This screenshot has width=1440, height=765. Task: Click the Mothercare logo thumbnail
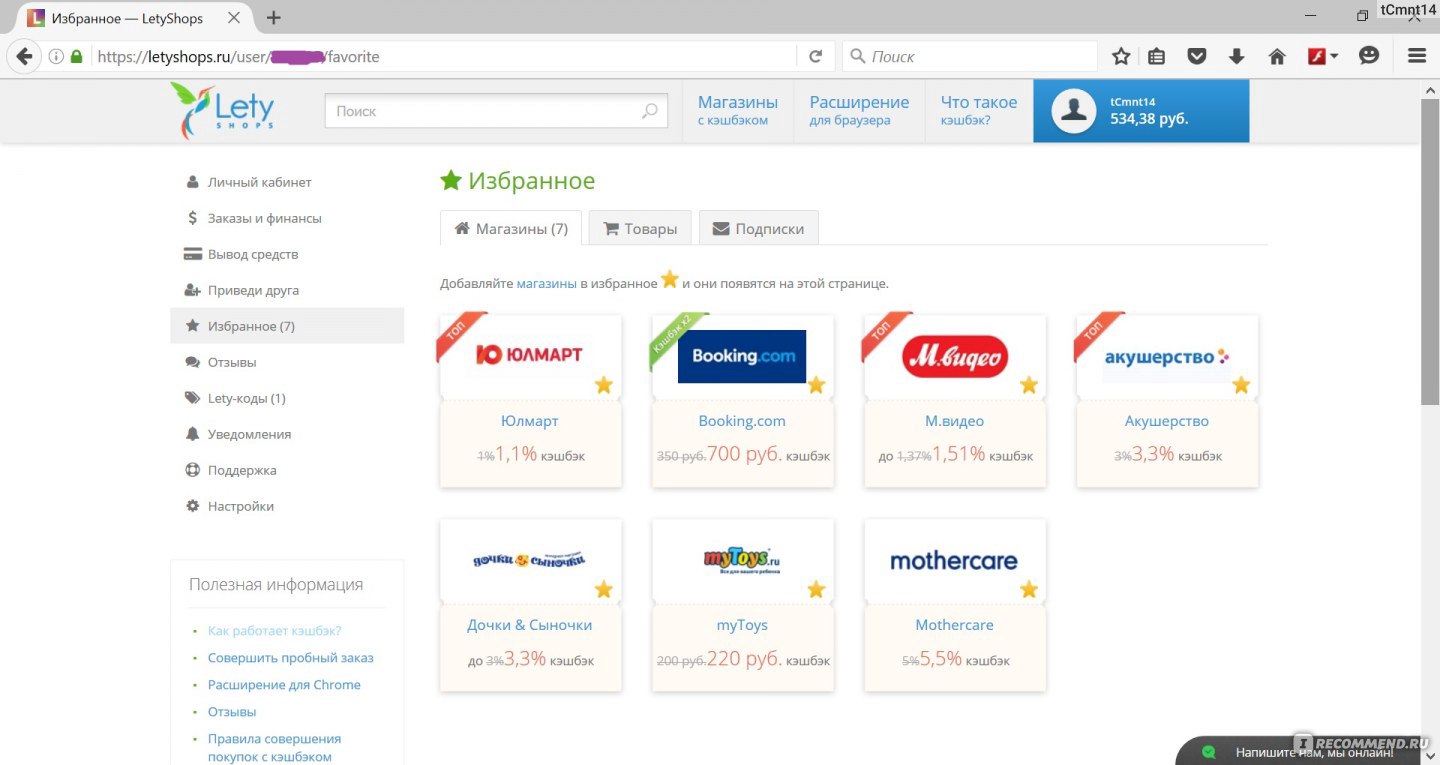954,560
